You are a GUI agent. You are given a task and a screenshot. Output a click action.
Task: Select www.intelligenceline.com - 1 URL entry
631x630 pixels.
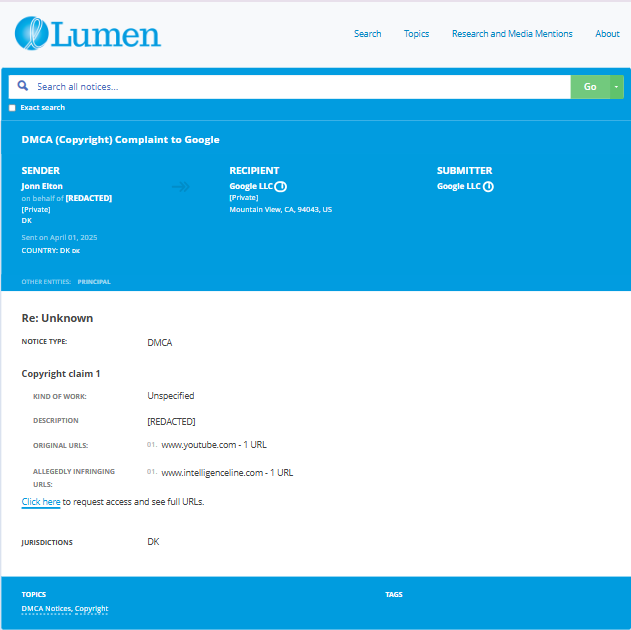pyautogui.click(x=227, y=473)
